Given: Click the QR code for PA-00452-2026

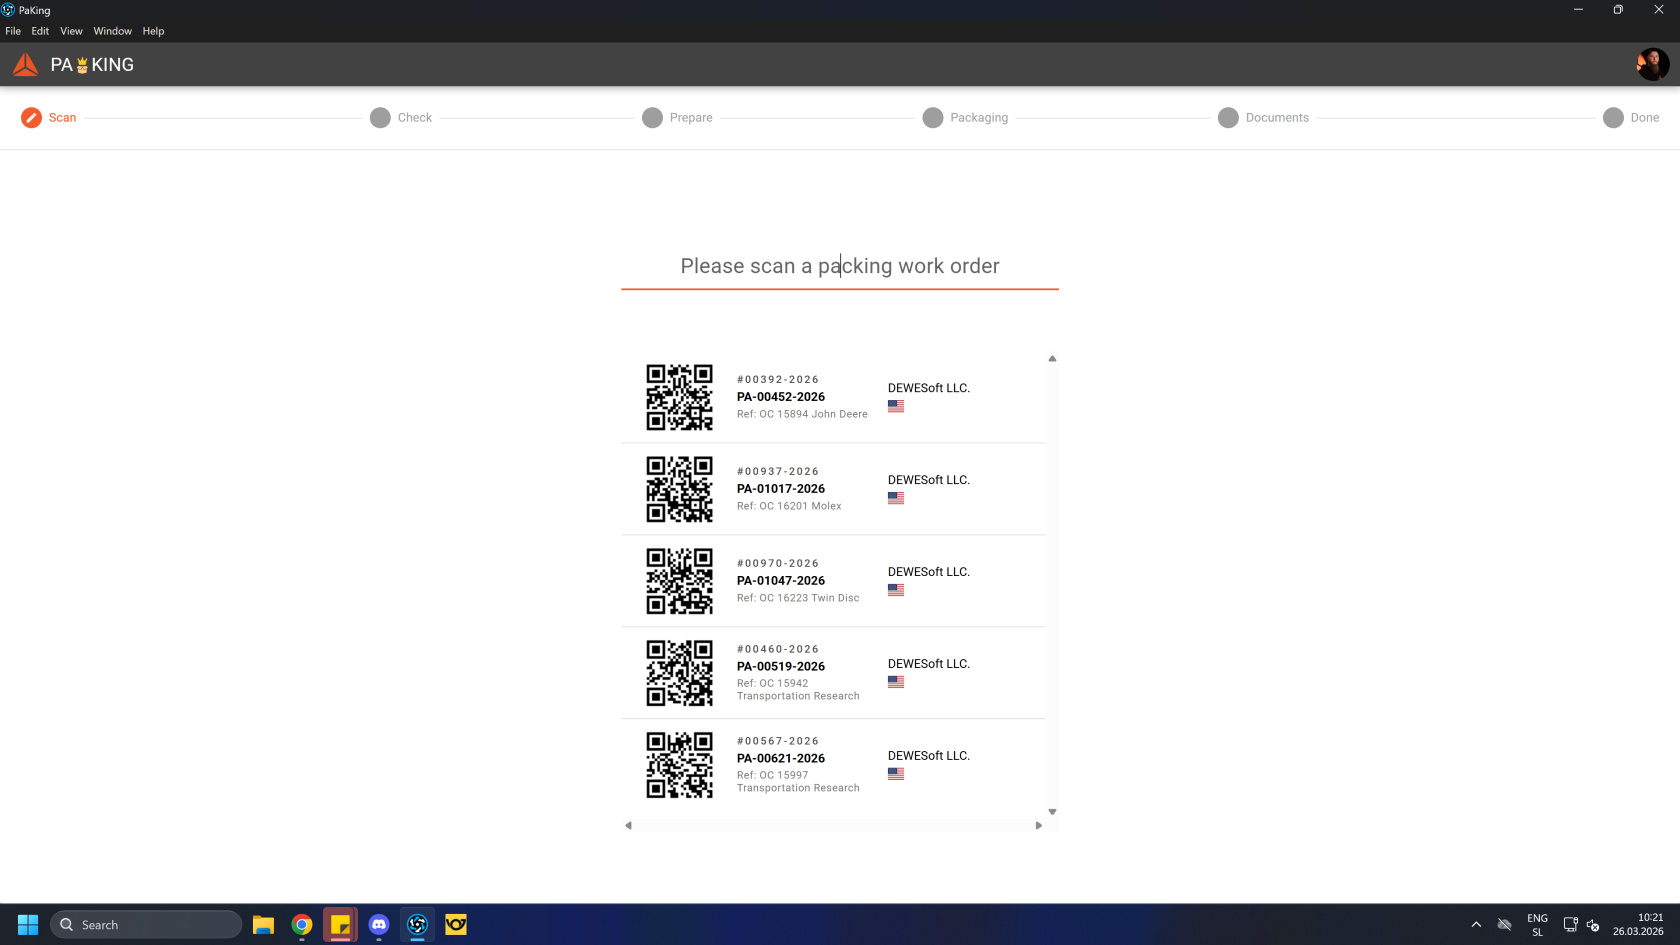Looking at the screenshot, I should tap(679, 397).
